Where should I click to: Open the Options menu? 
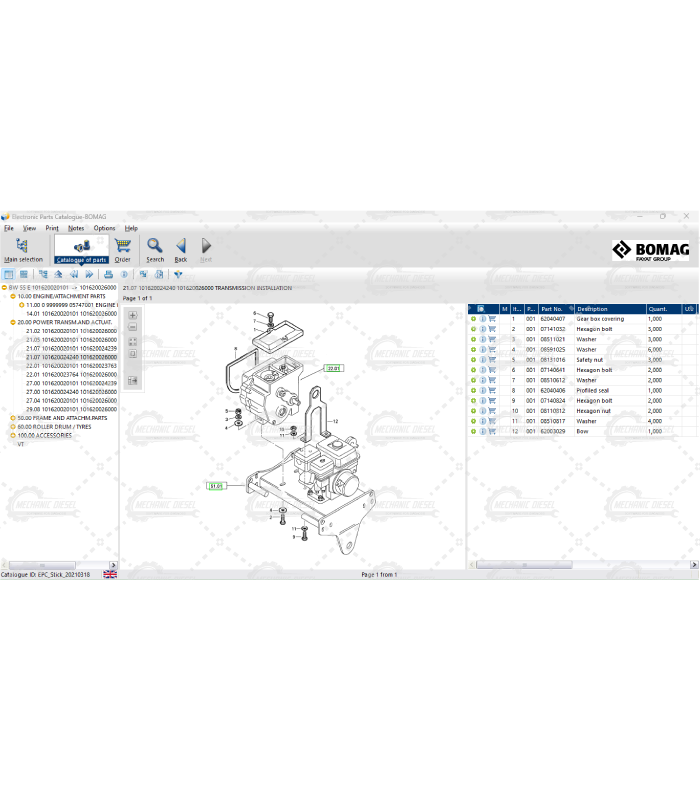104,228
